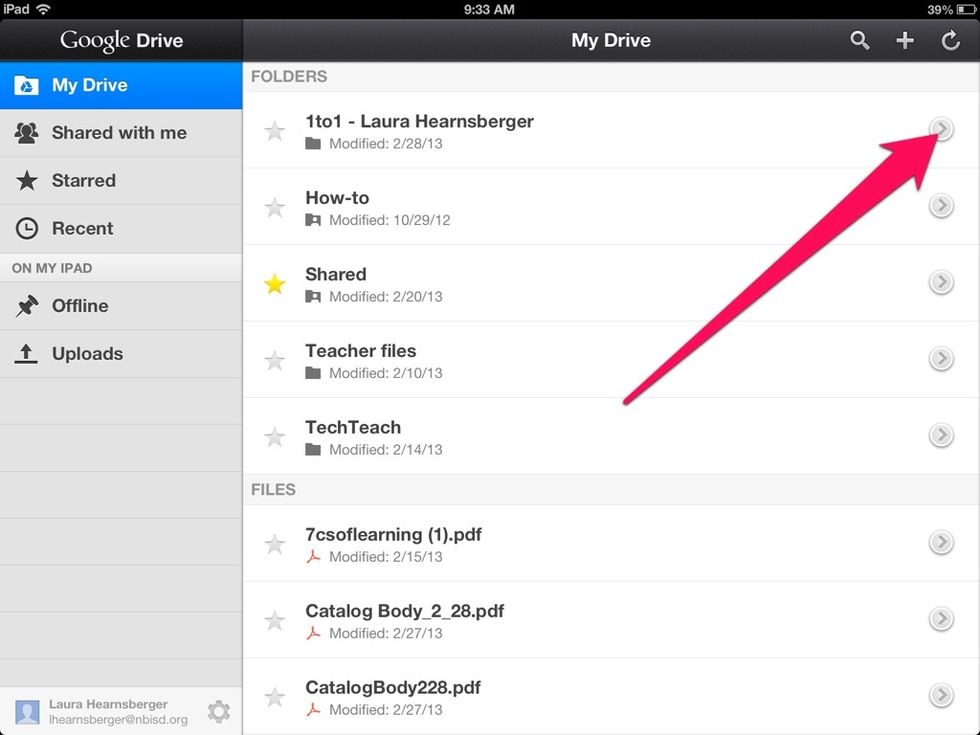The height and width of the screenshot is (735, 980).
Task: Open details chevron for TechTeach
Action: click(x=941, y=435)
